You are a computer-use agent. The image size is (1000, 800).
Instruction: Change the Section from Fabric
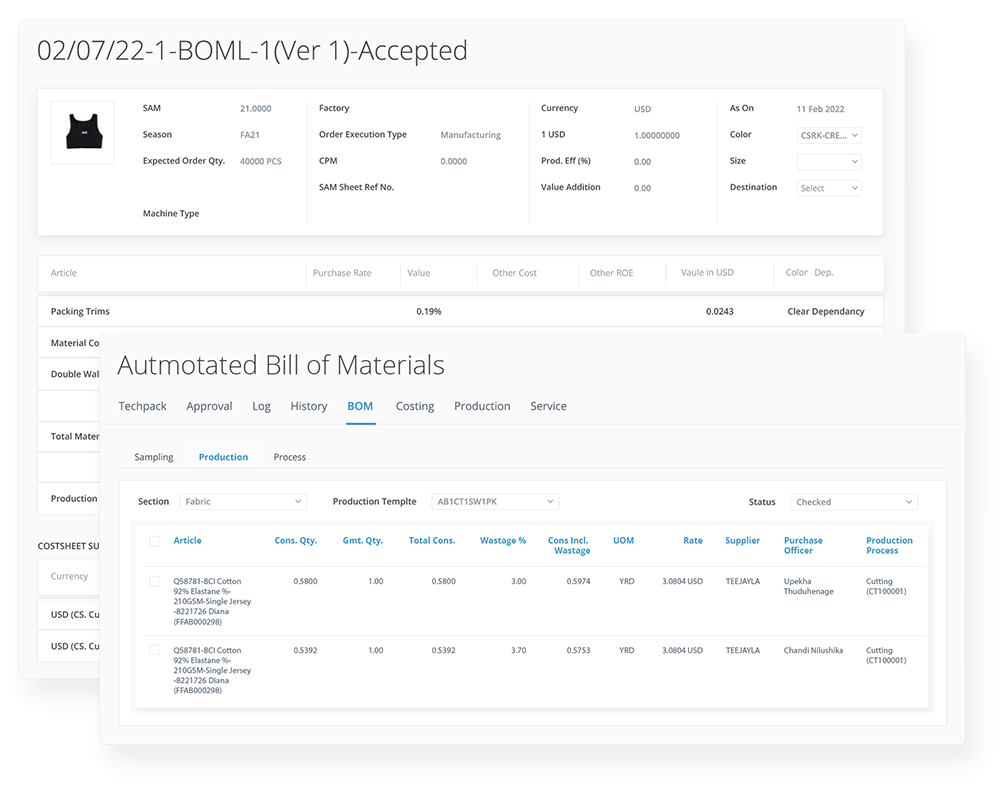(x=243, y=500)
